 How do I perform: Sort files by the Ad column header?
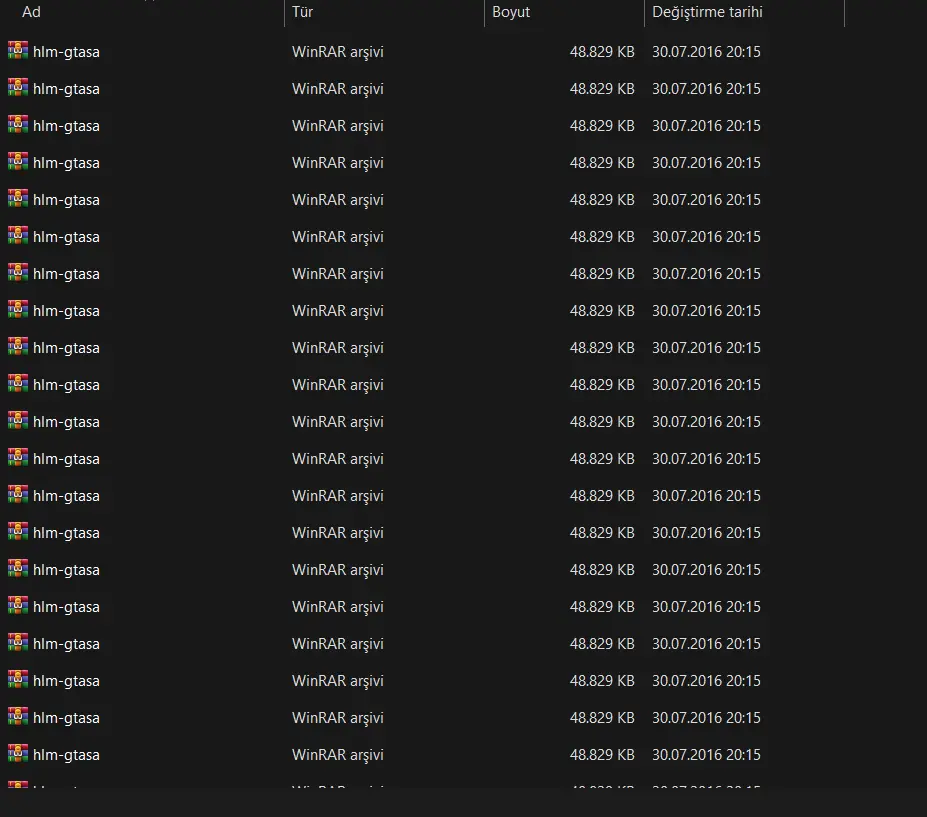[x=142, y=12]
